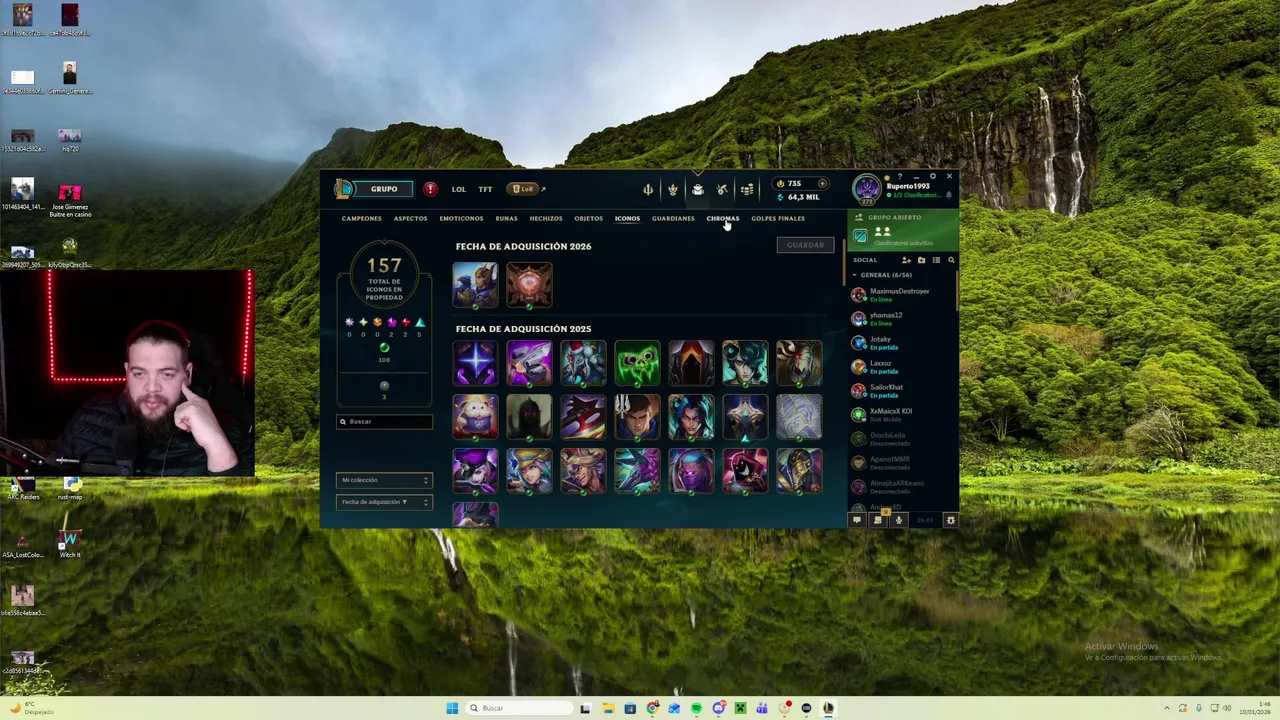
Task: Open the missions icon with badge
Action: click(878, 519)
